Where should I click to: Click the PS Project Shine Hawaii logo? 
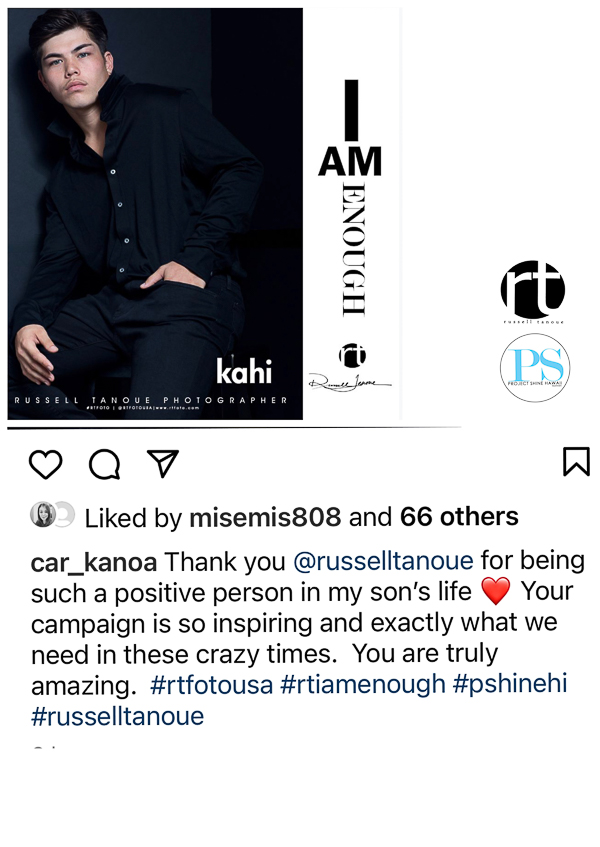click(535, 367)
